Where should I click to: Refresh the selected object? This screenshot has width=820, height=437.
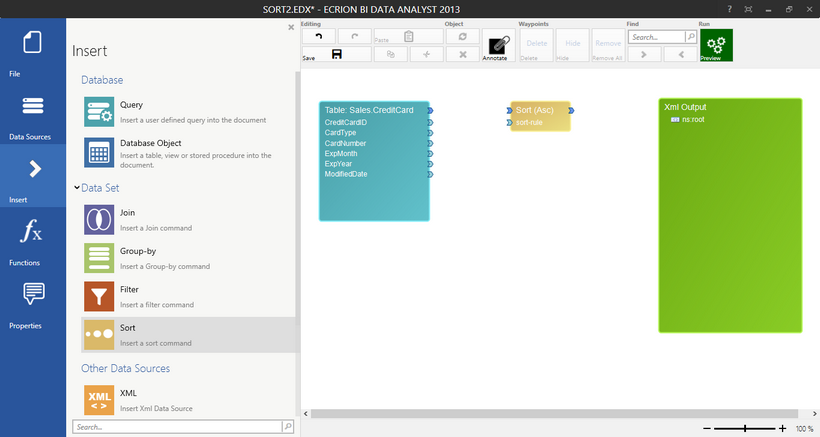coord(463,36)
